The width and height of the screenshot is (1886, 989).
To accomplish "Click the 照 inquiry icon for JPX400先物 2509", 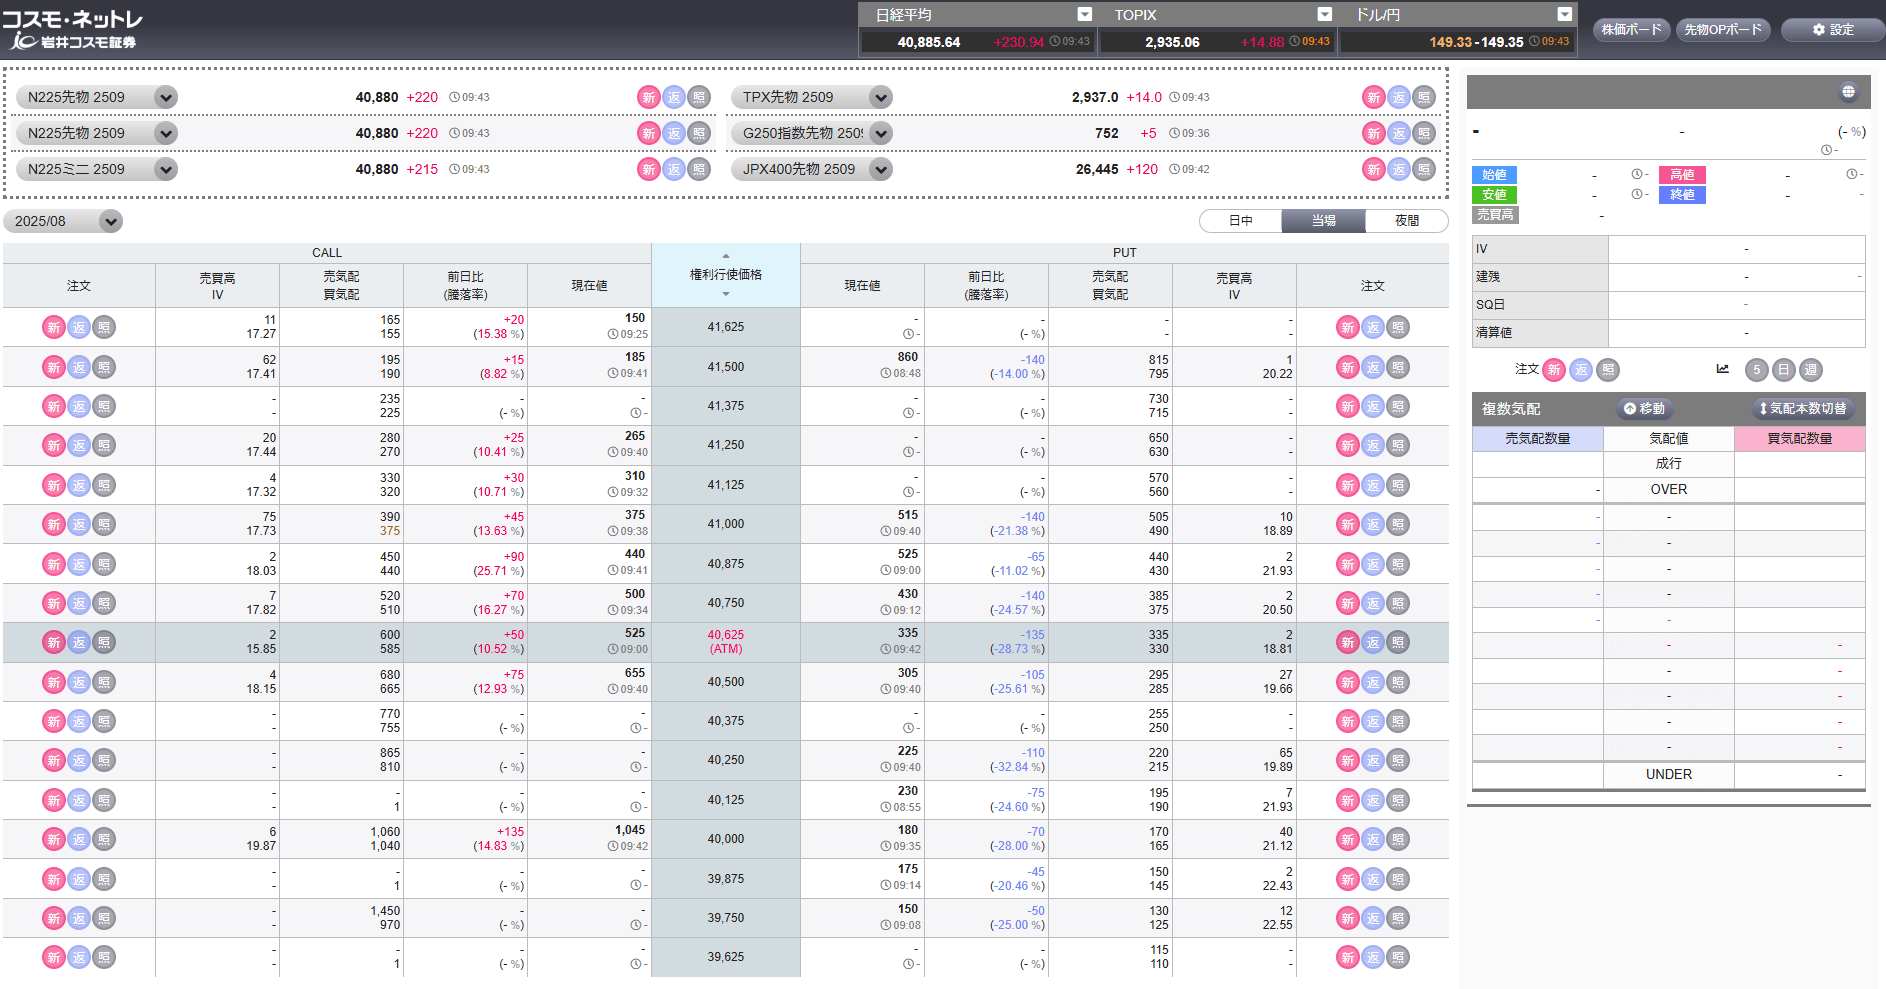I will [1424, 170].
